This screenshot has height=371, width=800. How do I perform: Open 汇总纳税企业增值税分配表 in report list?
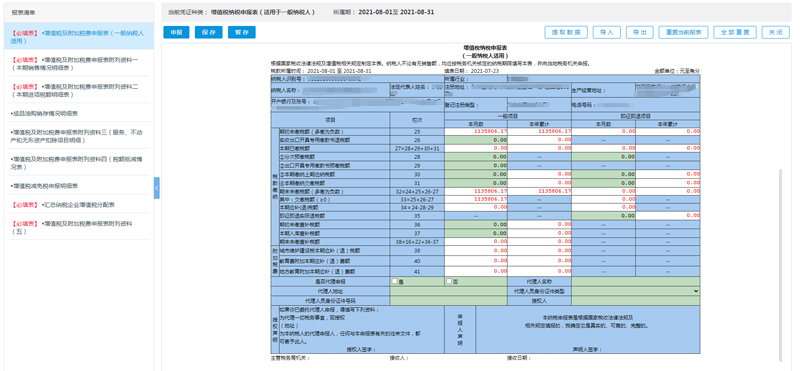coord(77,205)
